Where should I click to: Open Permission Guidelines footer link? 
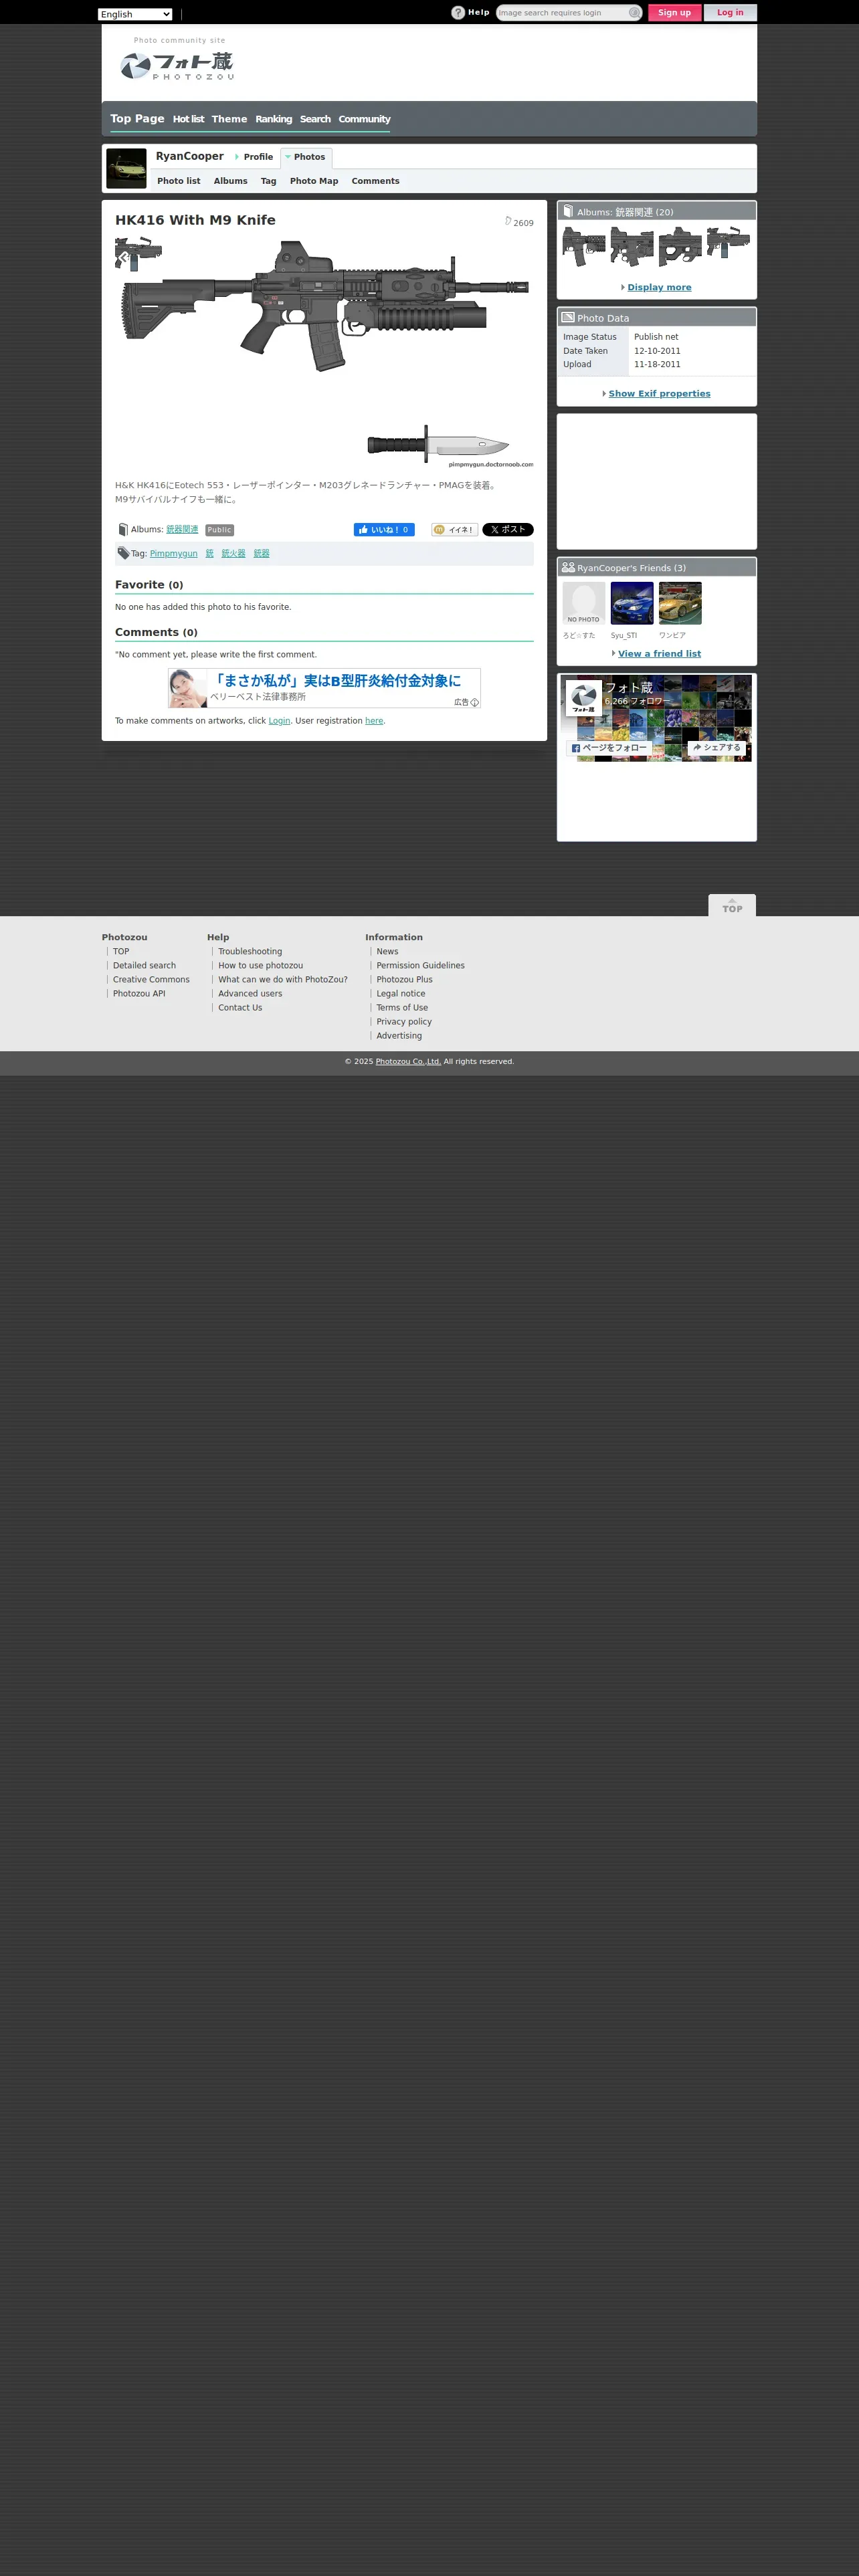pyautogui.click(x=420, y=966)
